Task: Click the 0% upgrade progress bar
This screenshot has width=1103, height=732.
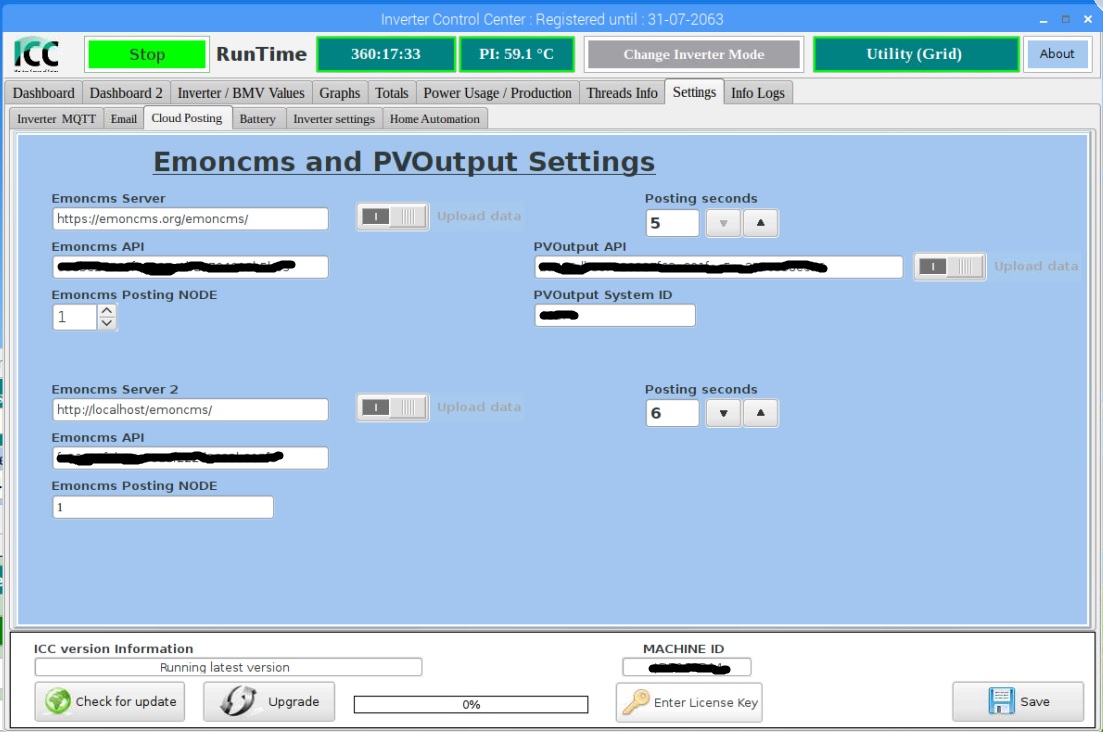Action: (471, 704)
